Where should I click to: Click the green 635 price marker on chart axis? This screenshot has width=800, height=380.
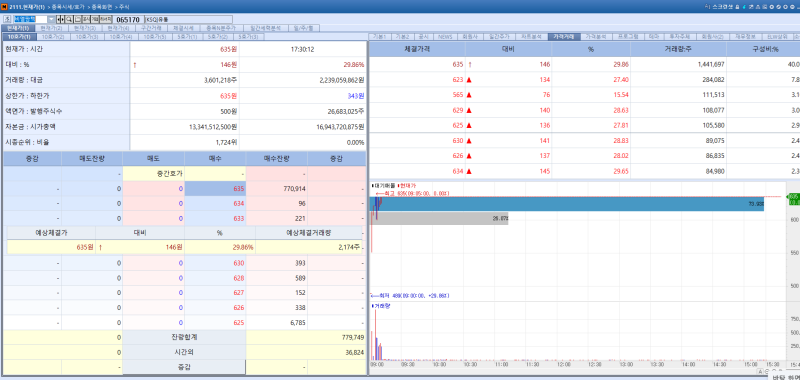tap(793, 199)
